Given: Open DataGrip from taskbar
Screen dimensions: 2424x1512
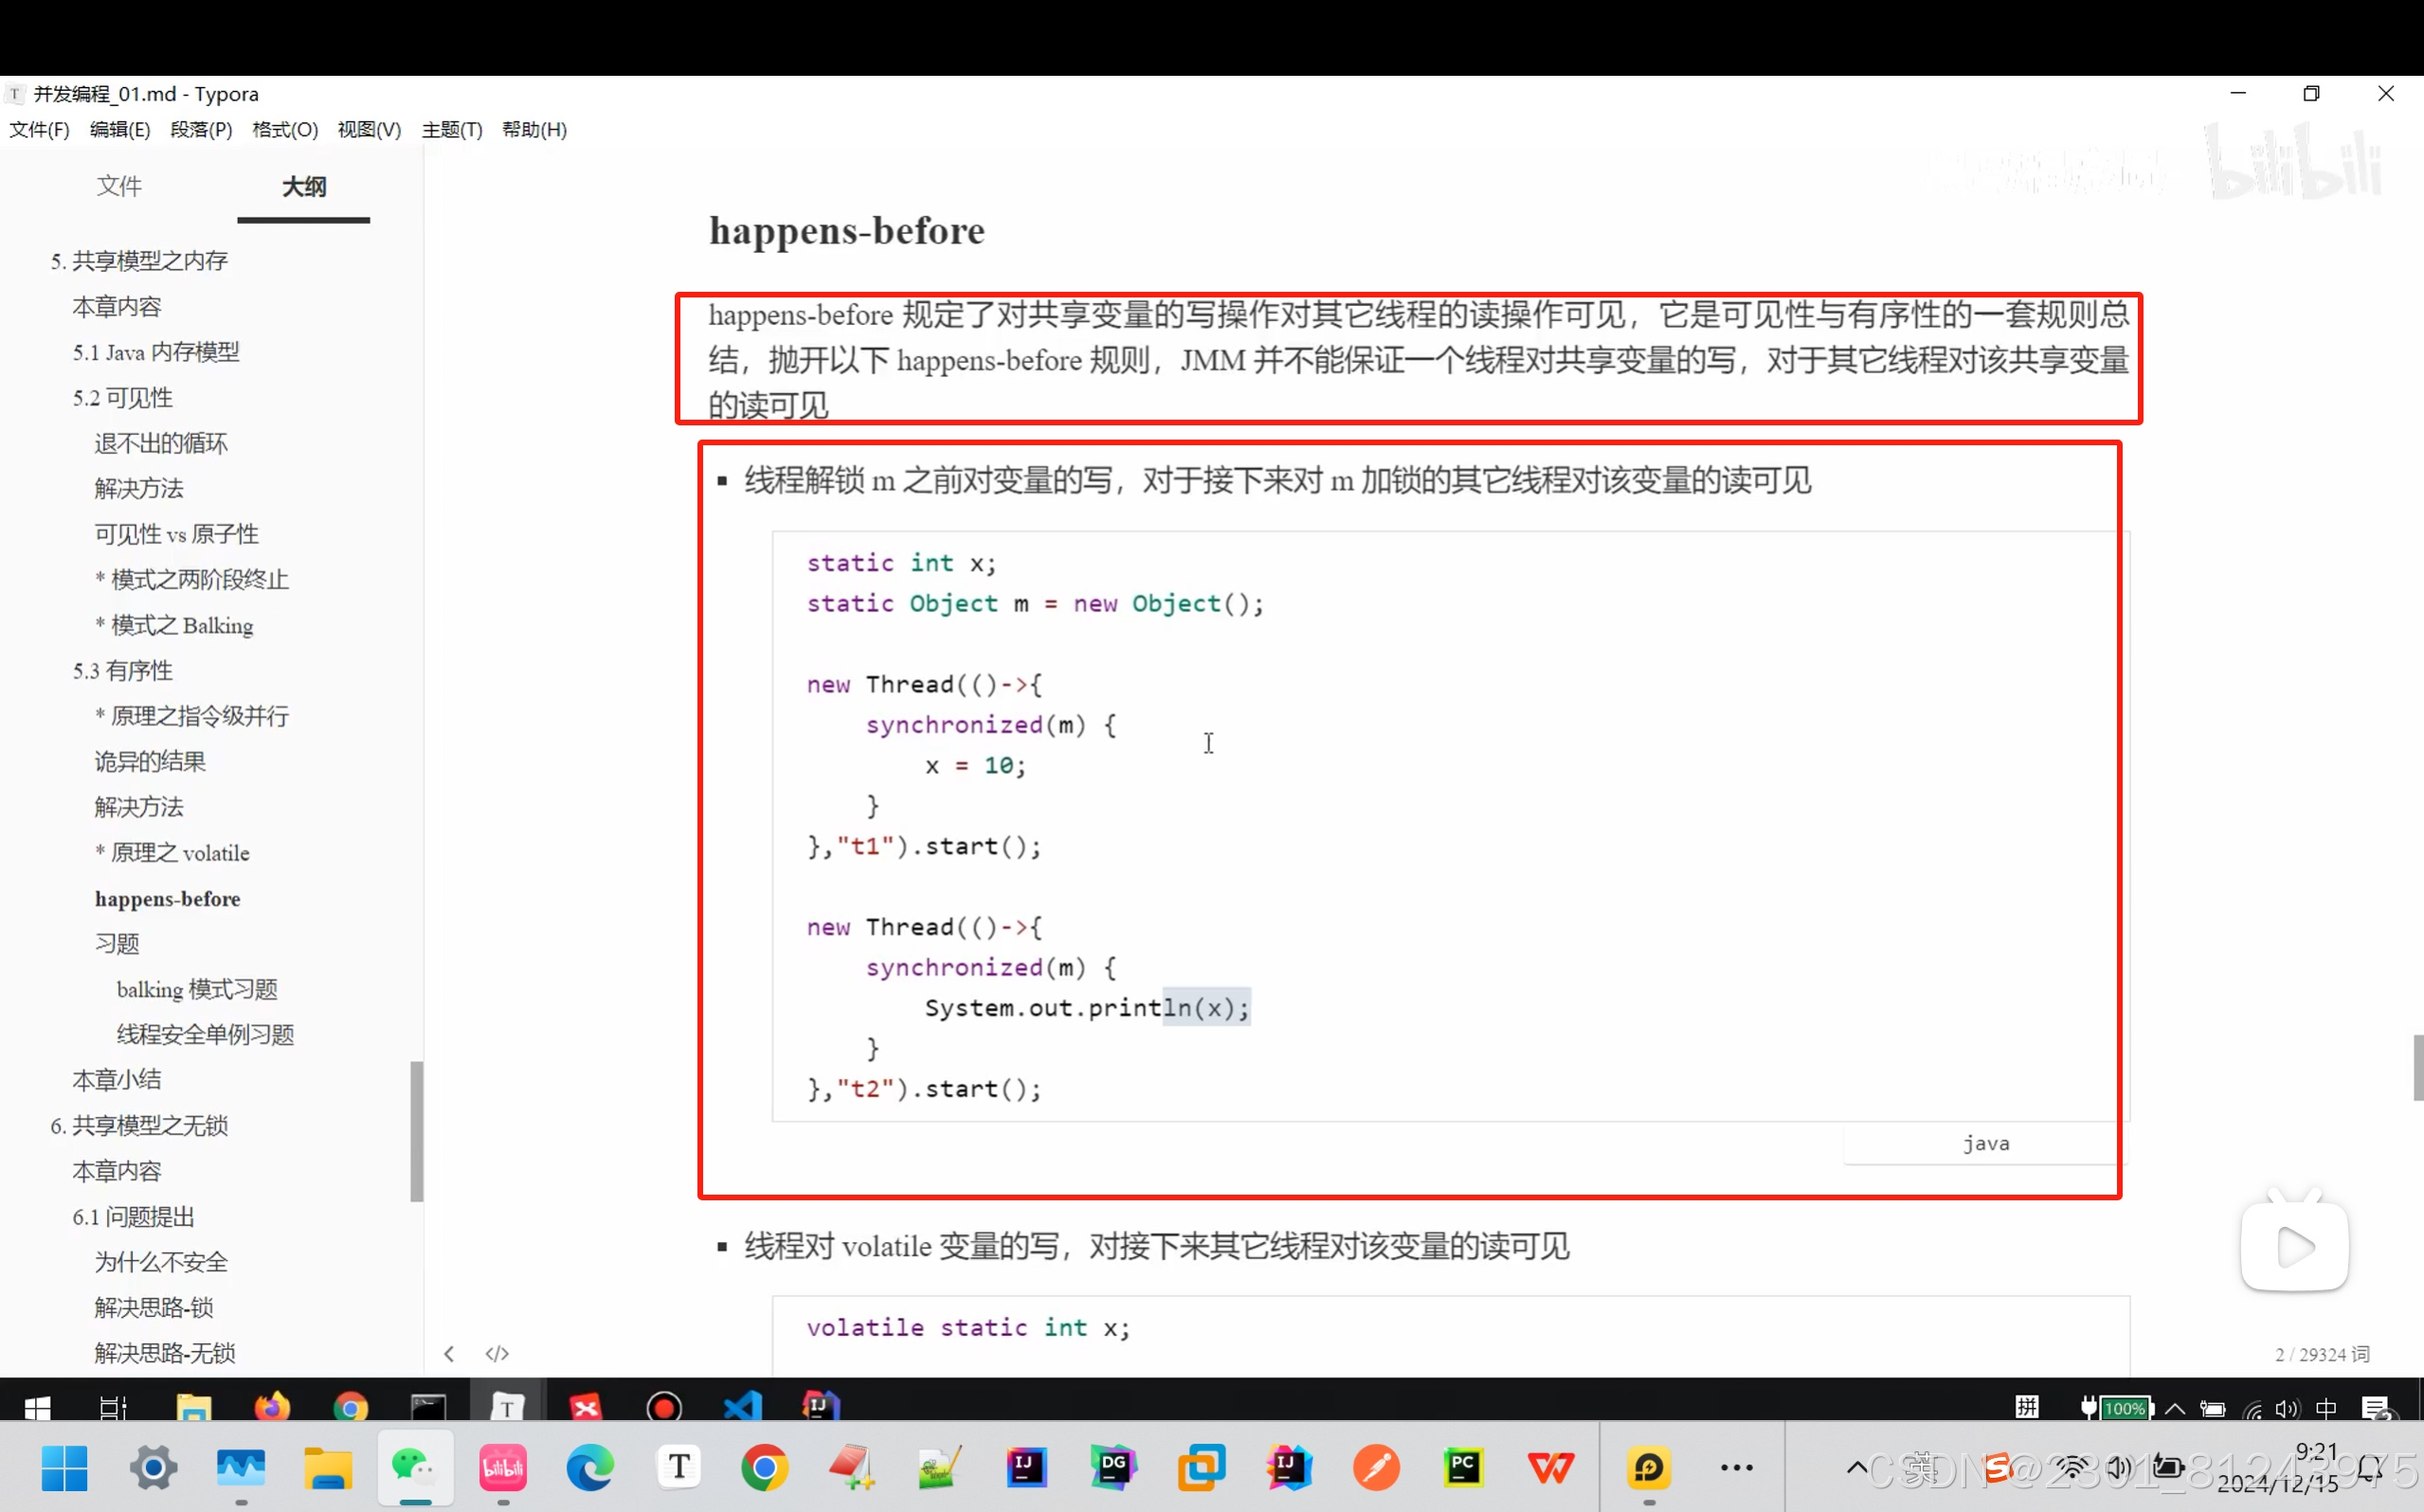Looking at the screenshot, I should click(x=1114, y=1467).
